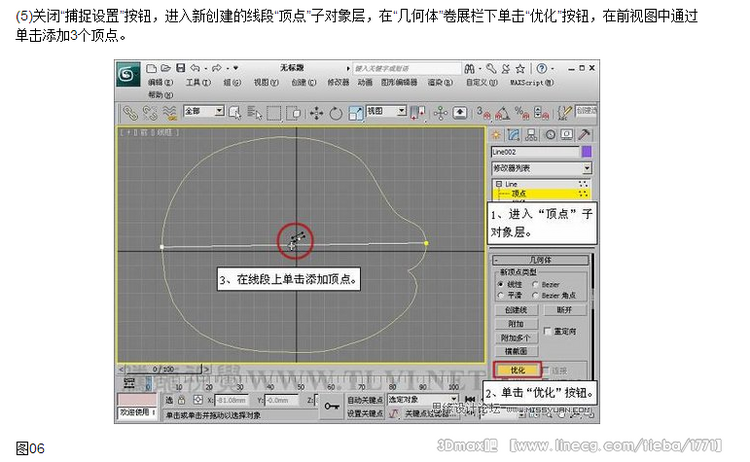Collapse the Line tree node in modifier stack
Image resolution: width=750 pixels, height=462 pixels.
(x=499, y=184)
